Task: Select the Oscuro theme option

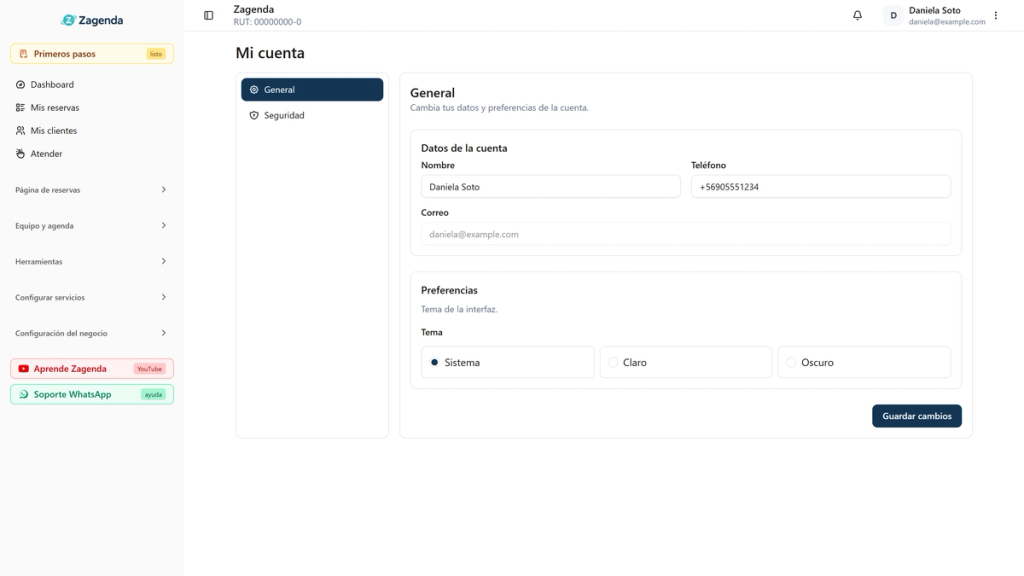Action: pyautogui.click(x=864, y=362)
